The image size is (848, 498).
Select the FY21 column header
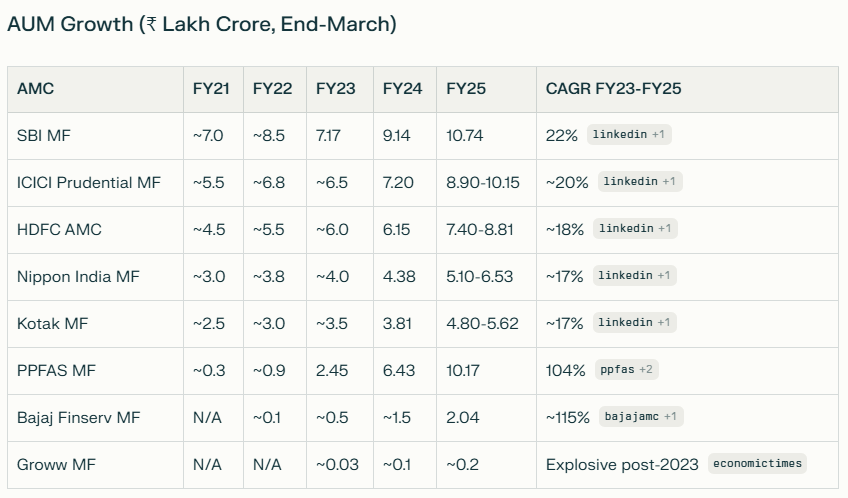(211, 89)
